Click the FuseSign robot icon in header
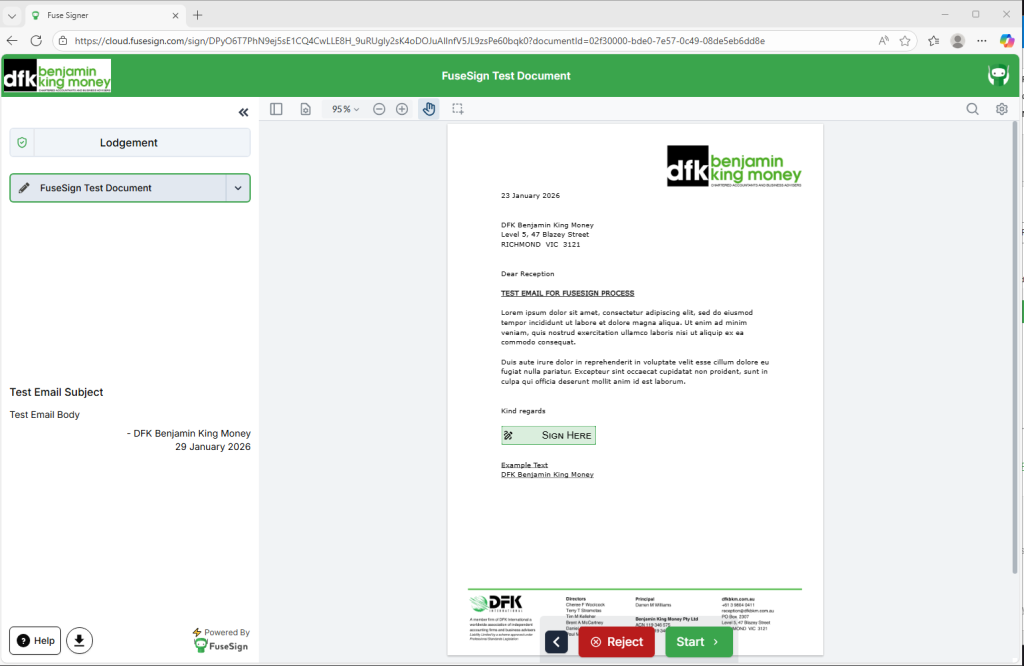1024x666 pixels. (997, 76)
